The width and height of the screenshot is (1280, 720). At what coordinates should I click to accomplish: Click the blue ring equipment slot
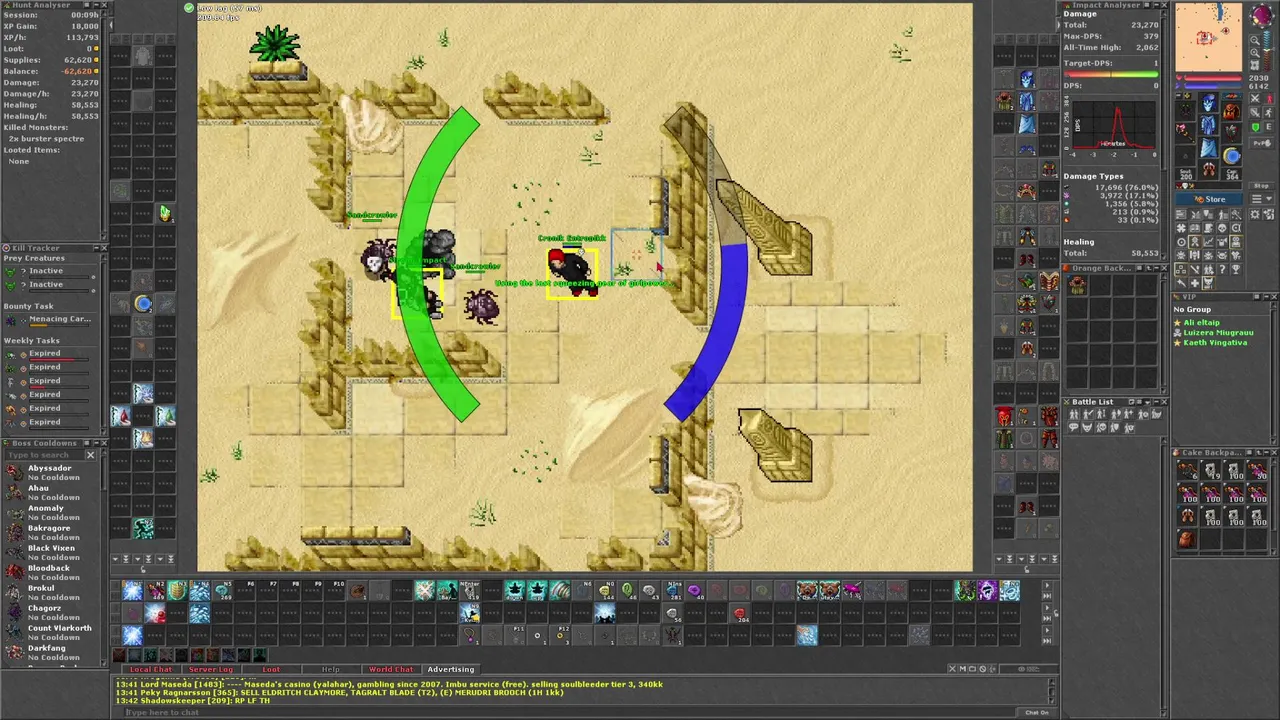pos(1231,155)
